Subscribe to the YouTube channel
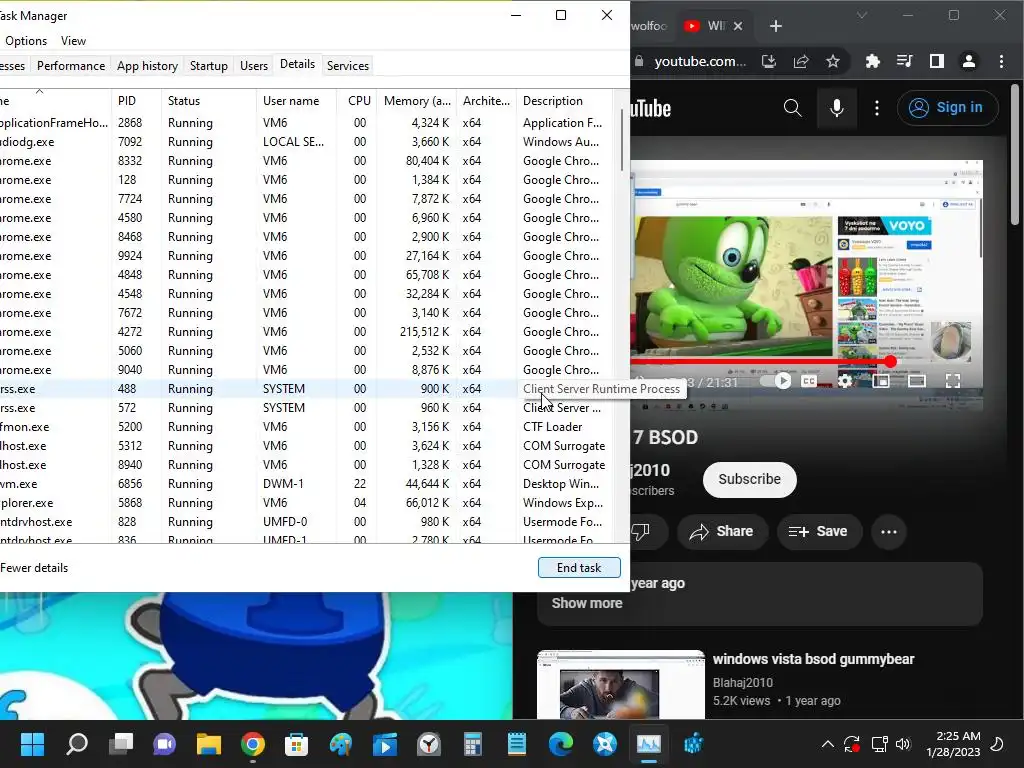The width and height of the screenshot is (1024, 768). point(750,479)
